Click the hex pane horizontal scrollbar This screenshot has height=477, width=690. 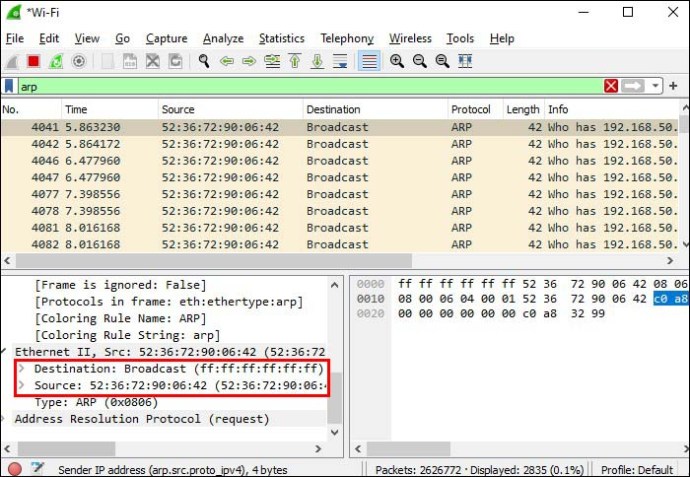pyautogui.click(x=408, y=449)
